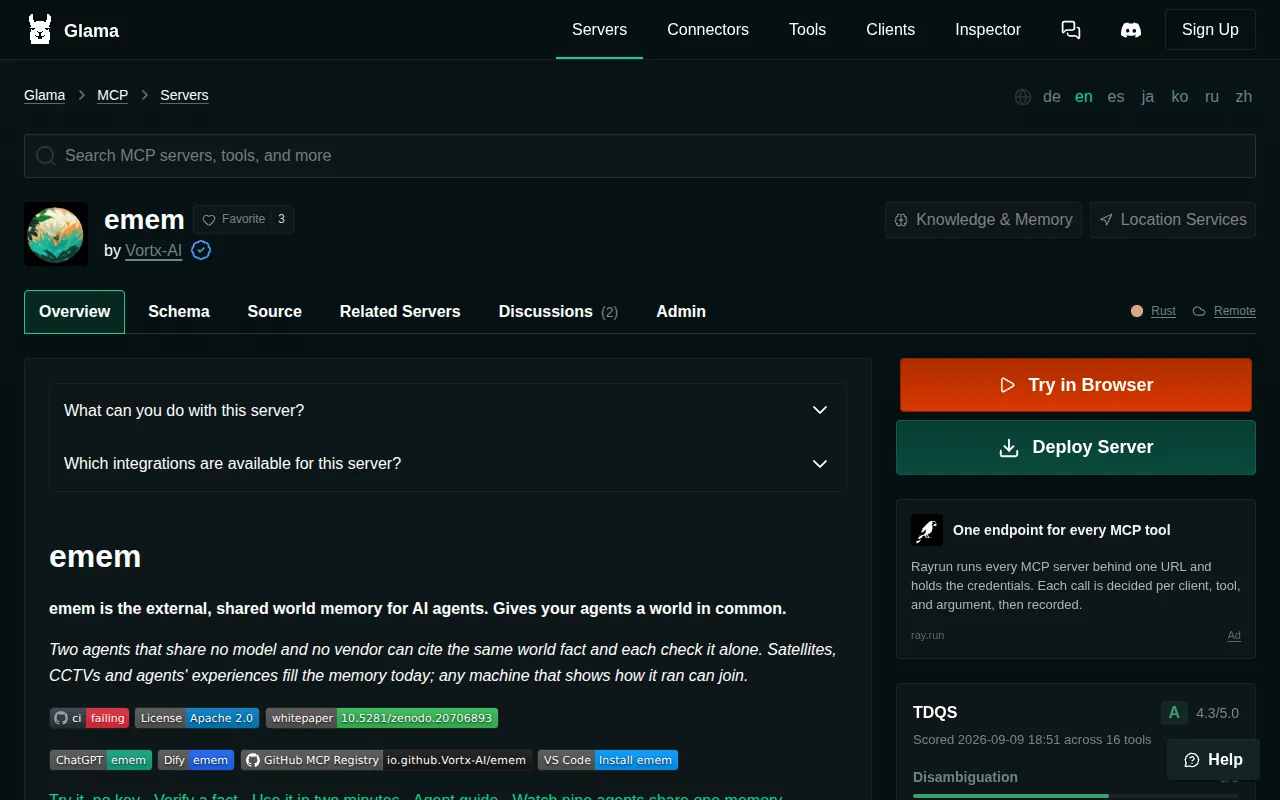Click the TDQS heading text

935,713
